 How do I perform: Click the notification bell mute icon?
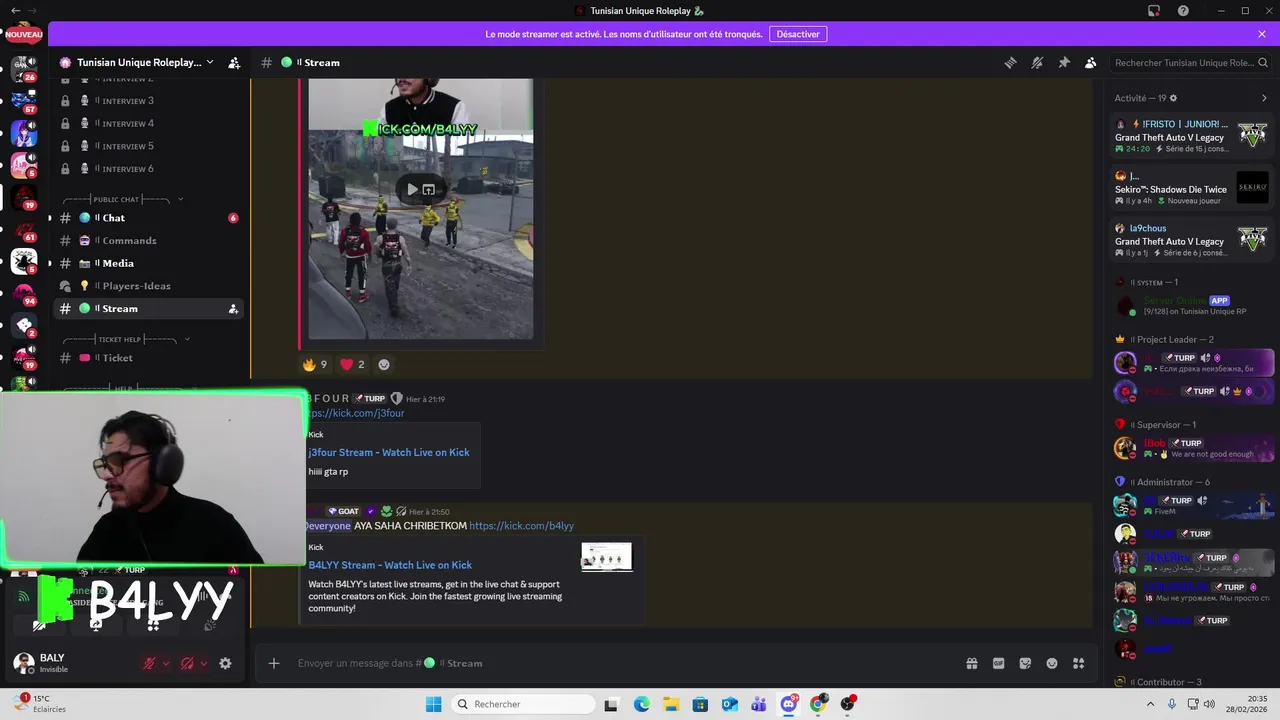[1037, 62]
